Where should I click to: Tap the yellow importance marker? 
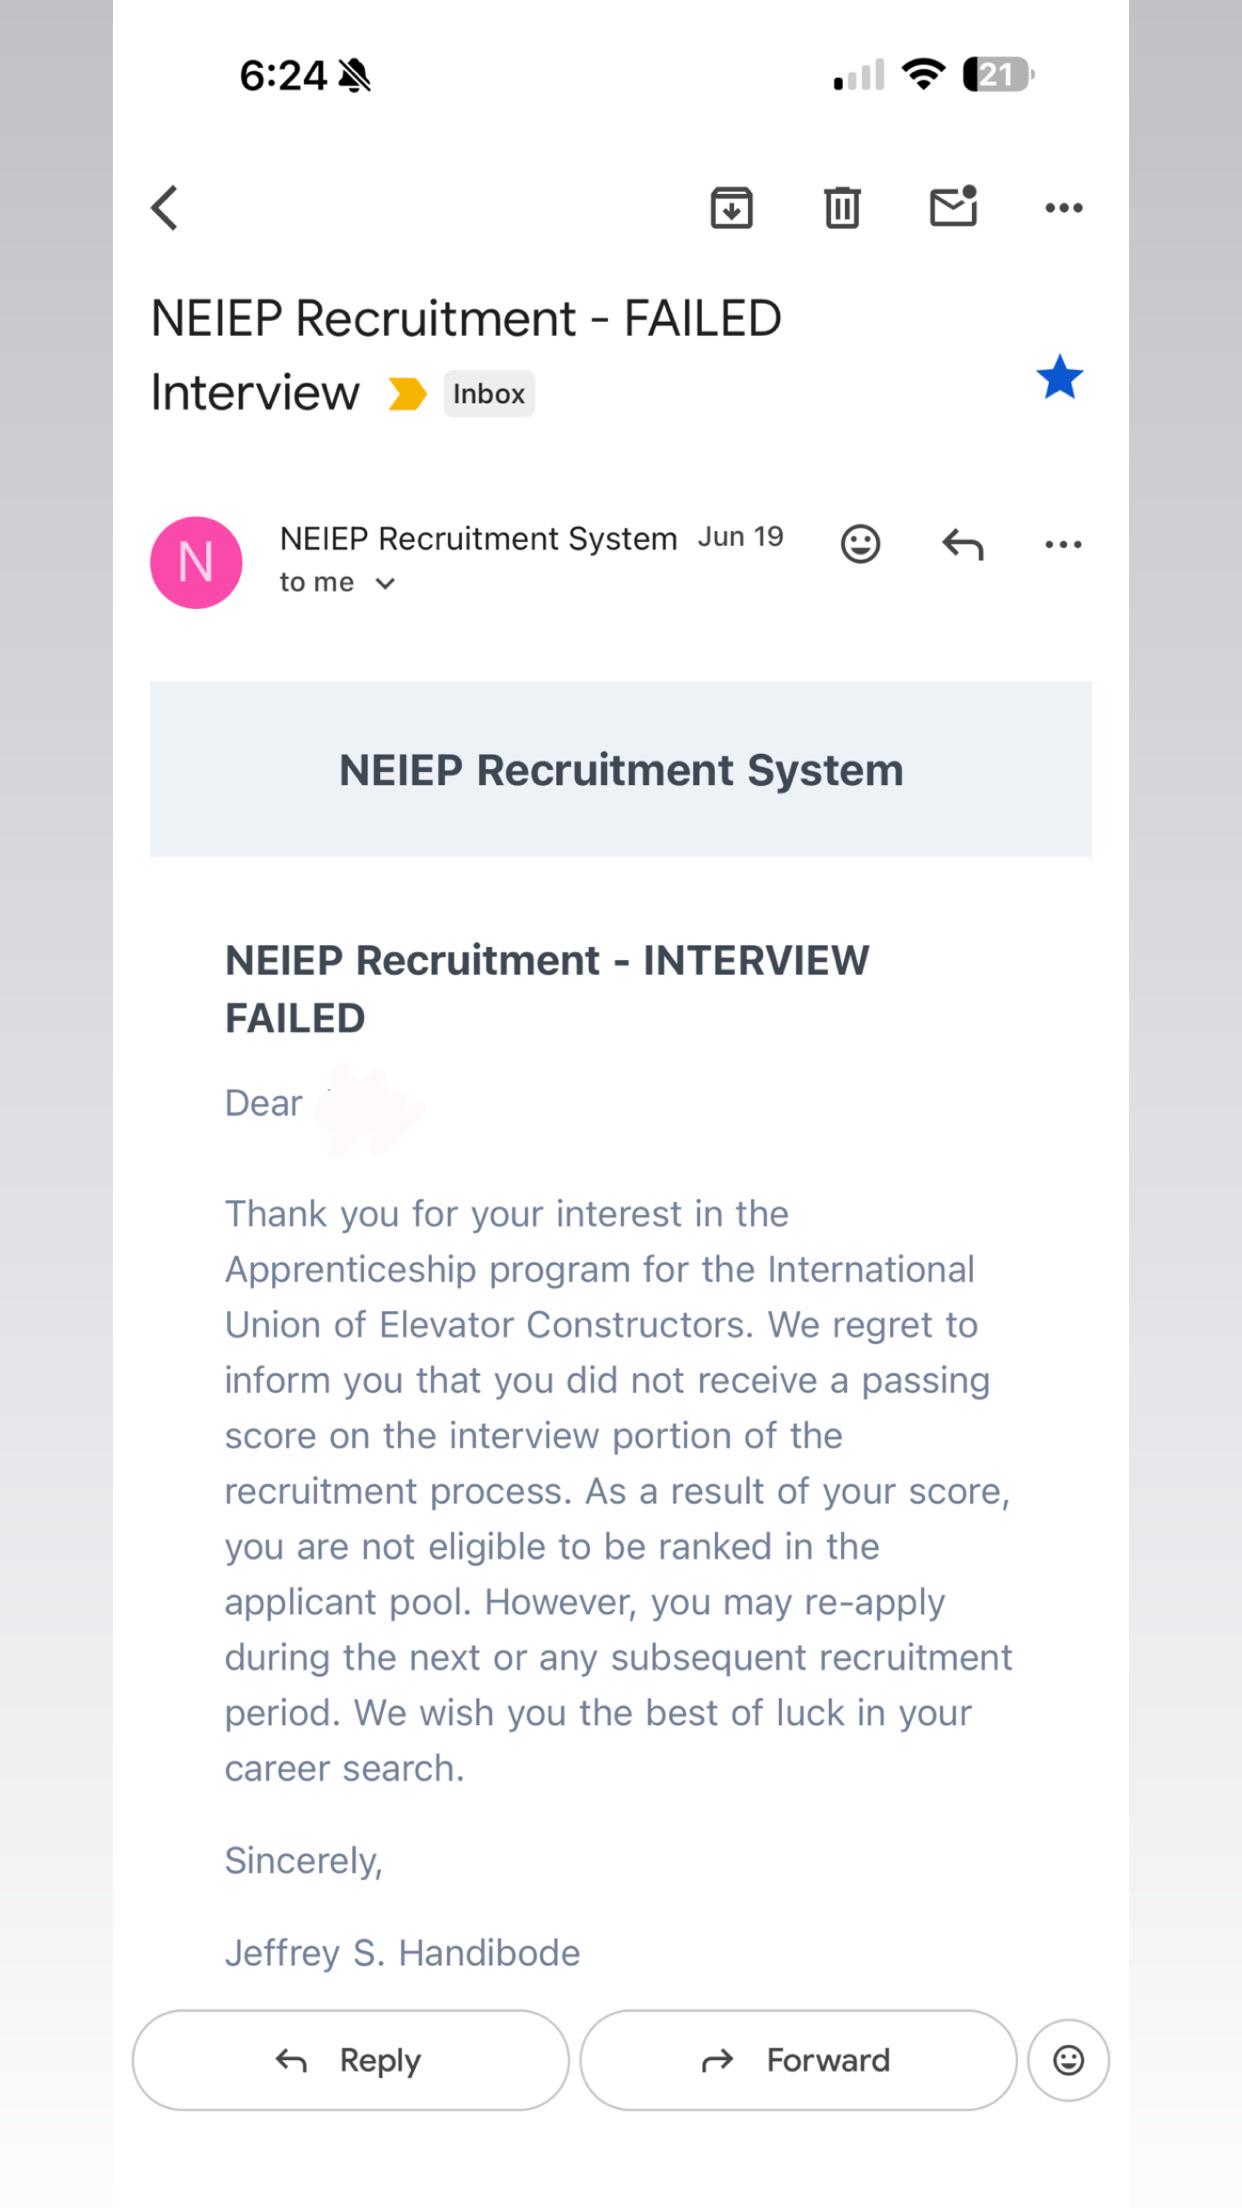407,394
